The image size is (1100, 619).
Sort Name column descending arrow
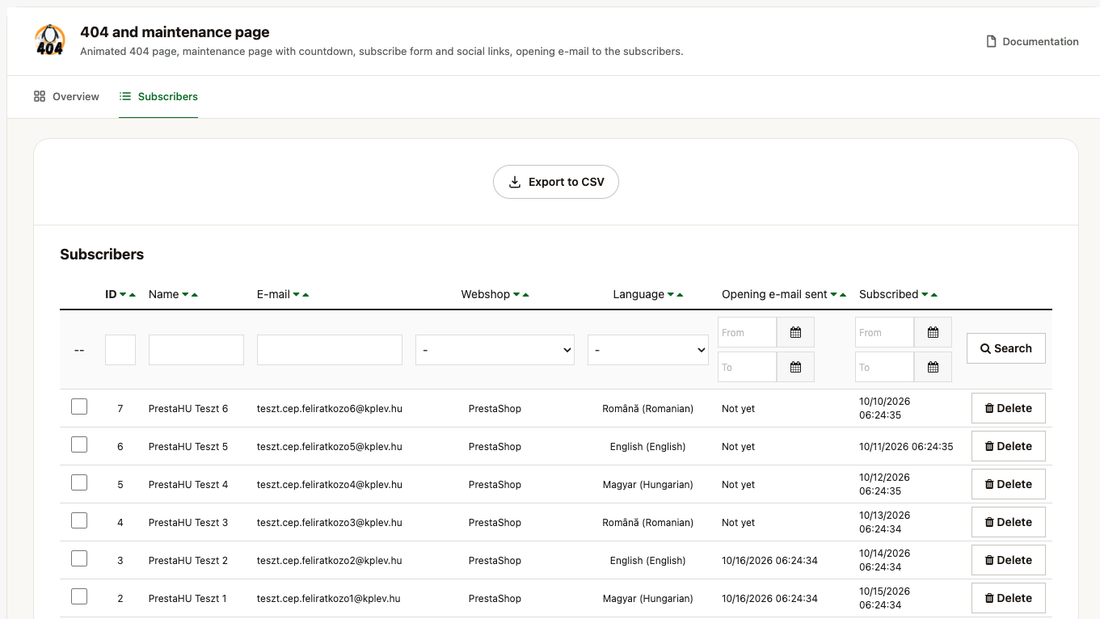[185, 295]
